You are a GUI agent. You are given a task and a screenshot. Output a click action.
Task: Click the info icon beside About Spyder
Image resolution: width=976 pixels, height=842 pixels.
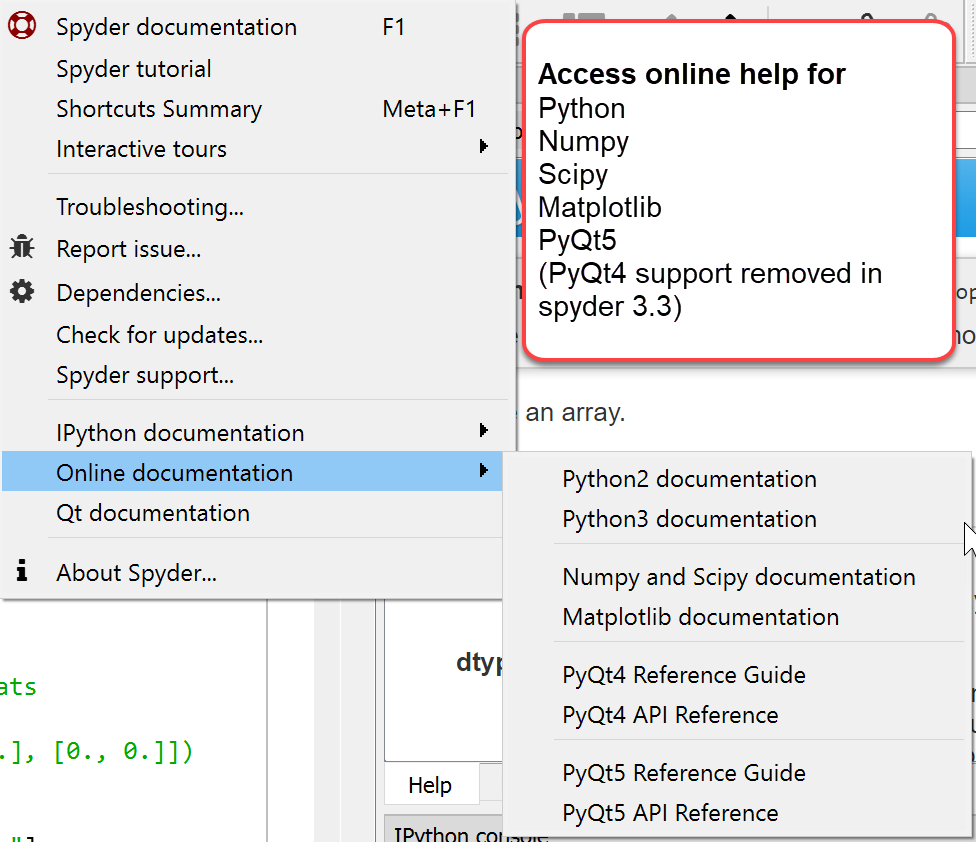[x=22, y=570]
